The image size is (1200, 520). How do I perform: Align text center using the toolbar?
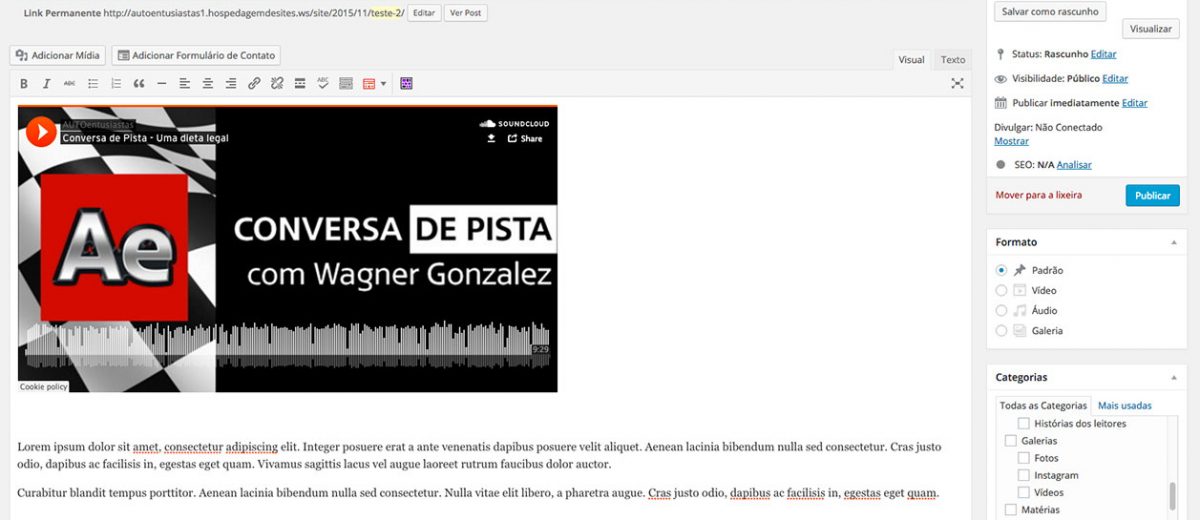(208, 84)
